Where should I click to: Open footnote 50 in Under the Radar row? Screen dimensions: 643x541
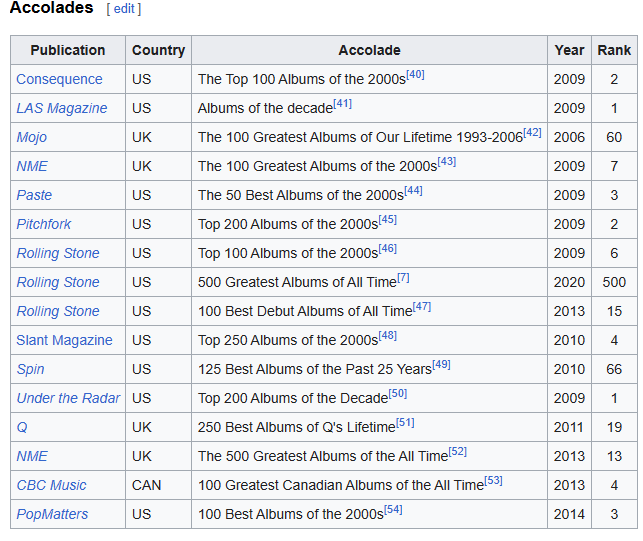point(397,394)
